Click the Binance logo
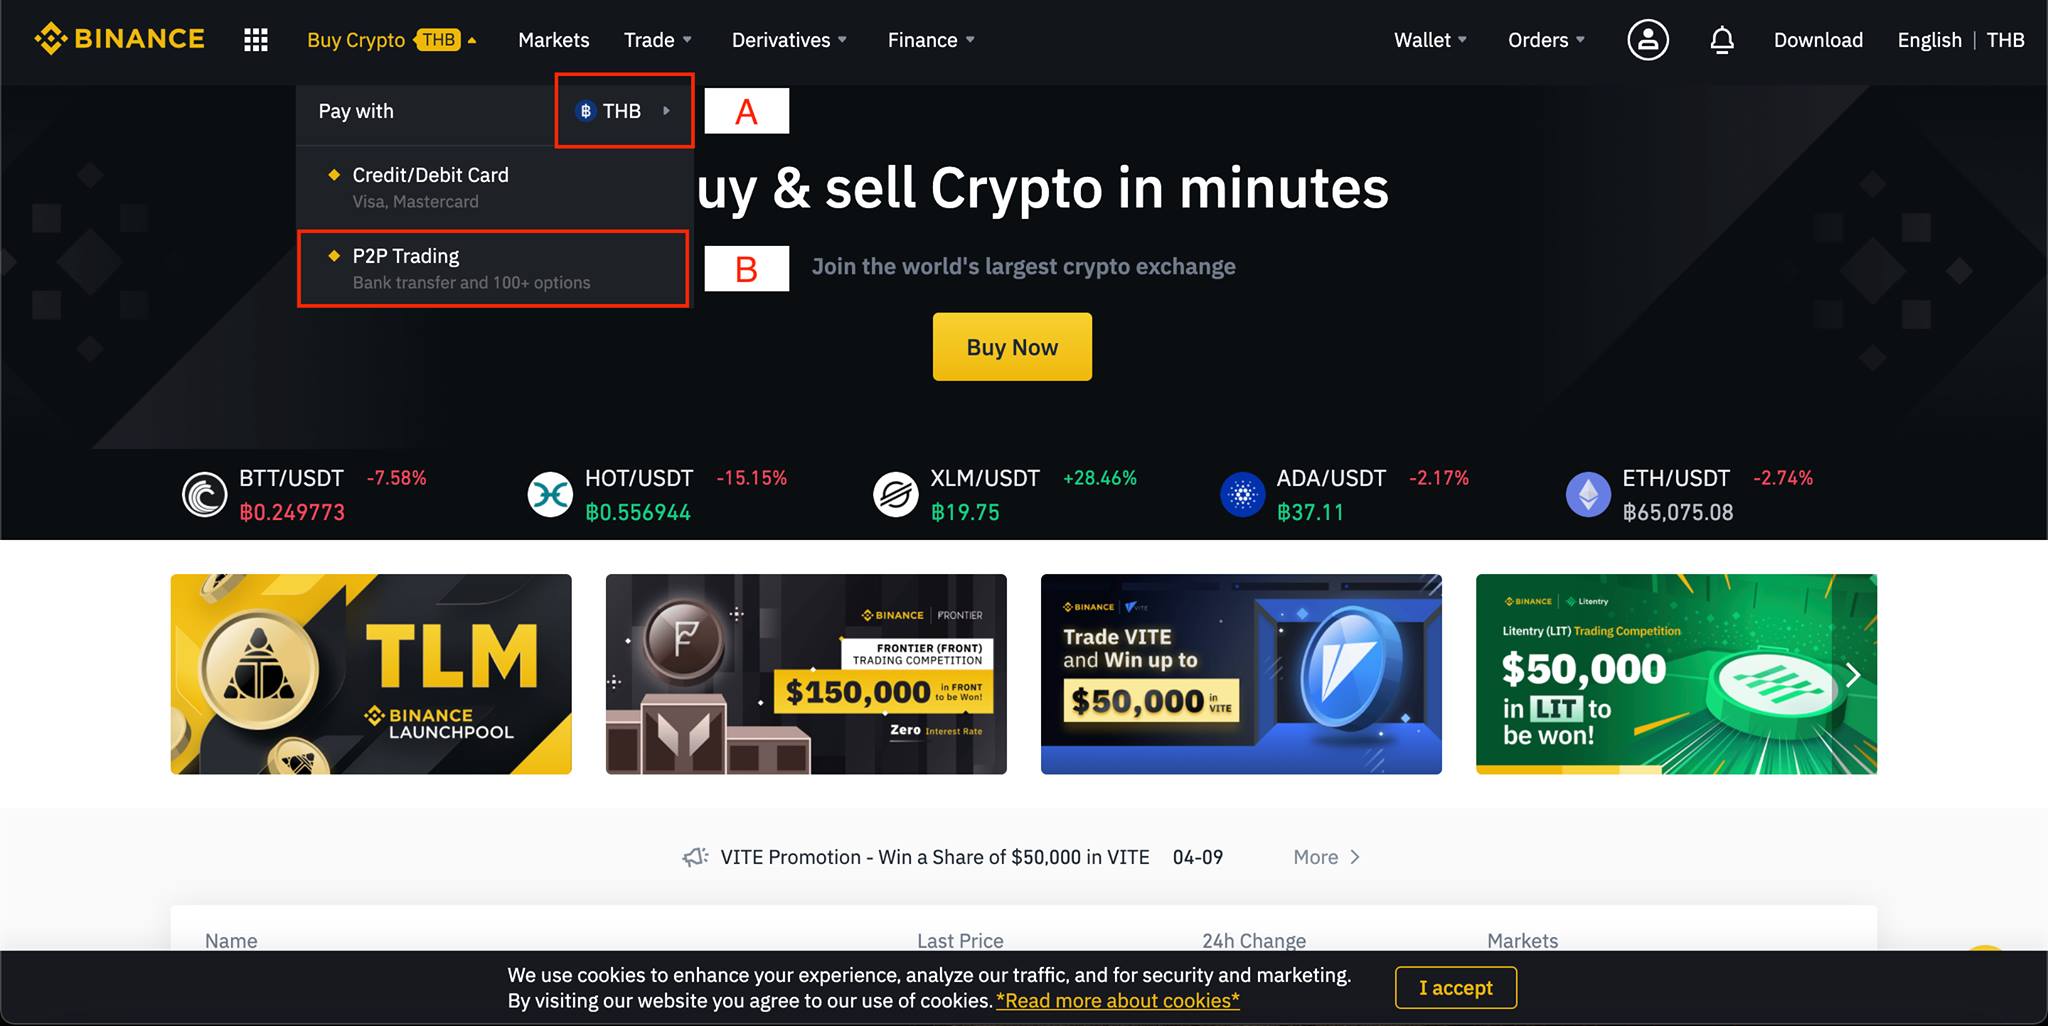 tap(119, 39)
